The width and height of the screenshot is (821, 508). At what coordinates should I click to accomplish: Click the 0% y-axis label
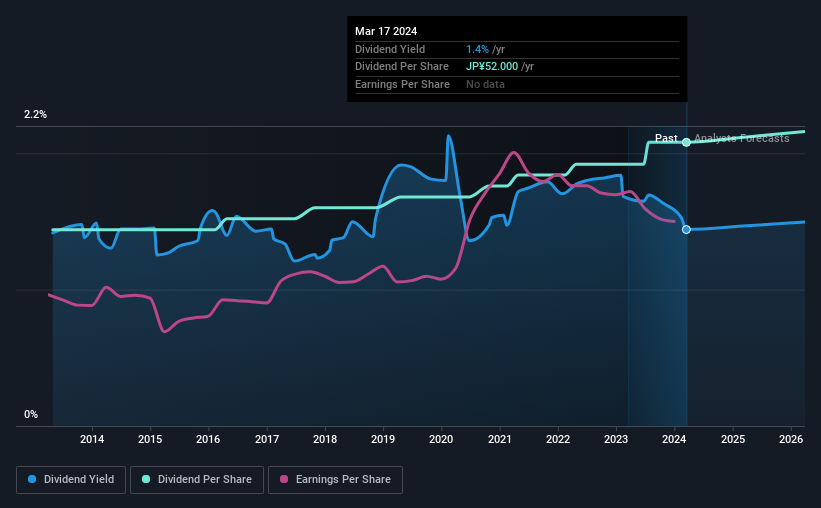pos(31,414)
